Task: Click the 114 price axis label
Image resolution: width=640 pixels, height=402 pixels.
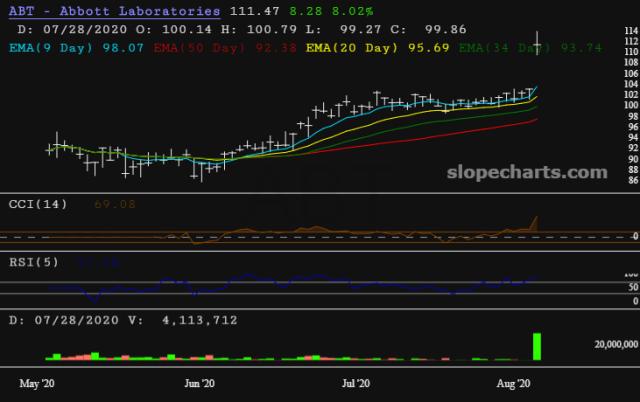Action: 631,31
